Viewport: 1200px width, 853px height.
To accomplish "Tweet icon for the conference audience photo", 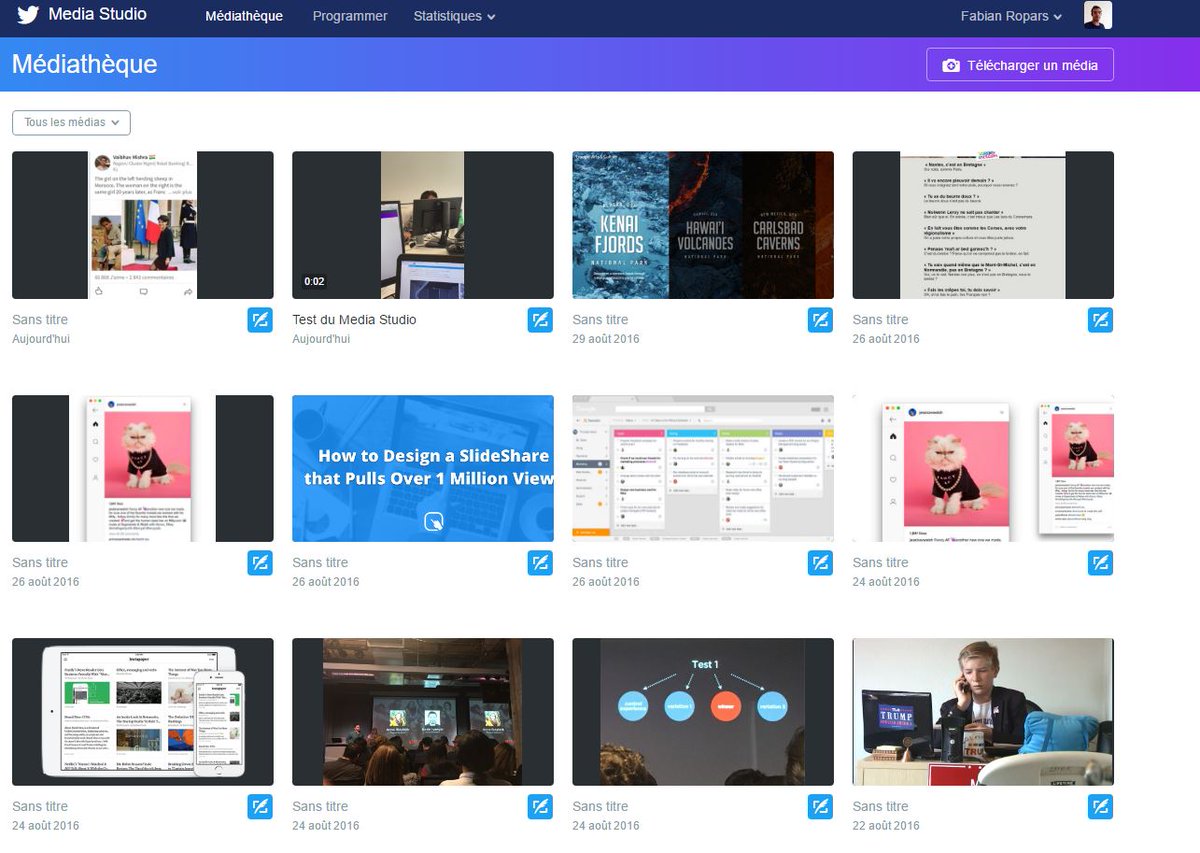I will pos(540,807).
